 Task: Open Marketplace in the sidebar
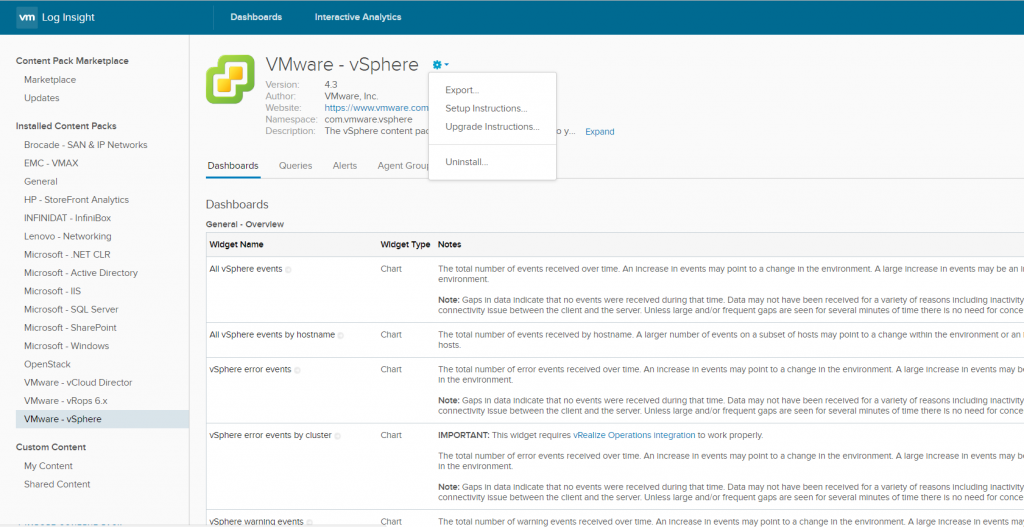click(50, 80)
